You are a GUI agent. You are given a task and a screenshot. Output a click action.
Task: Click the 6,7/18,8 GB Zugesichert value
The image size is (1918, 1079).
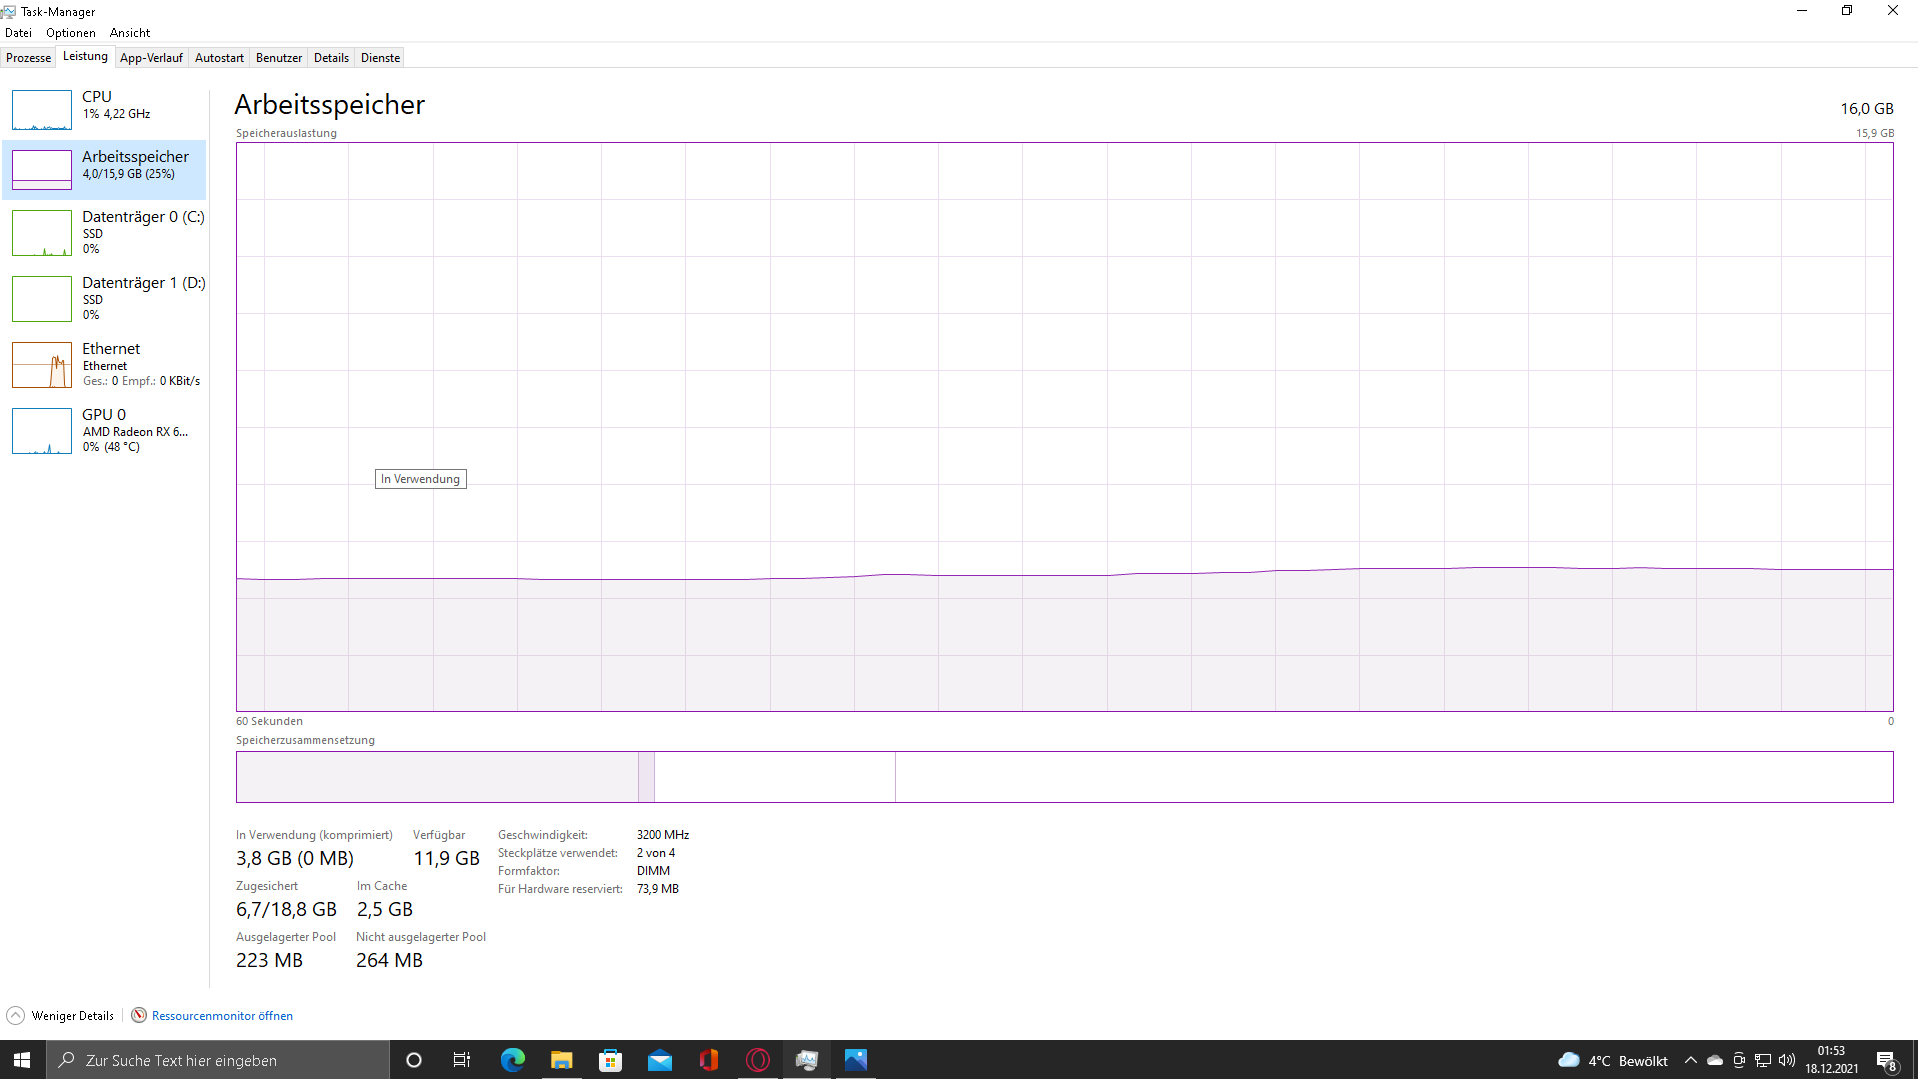click(286, 909)
